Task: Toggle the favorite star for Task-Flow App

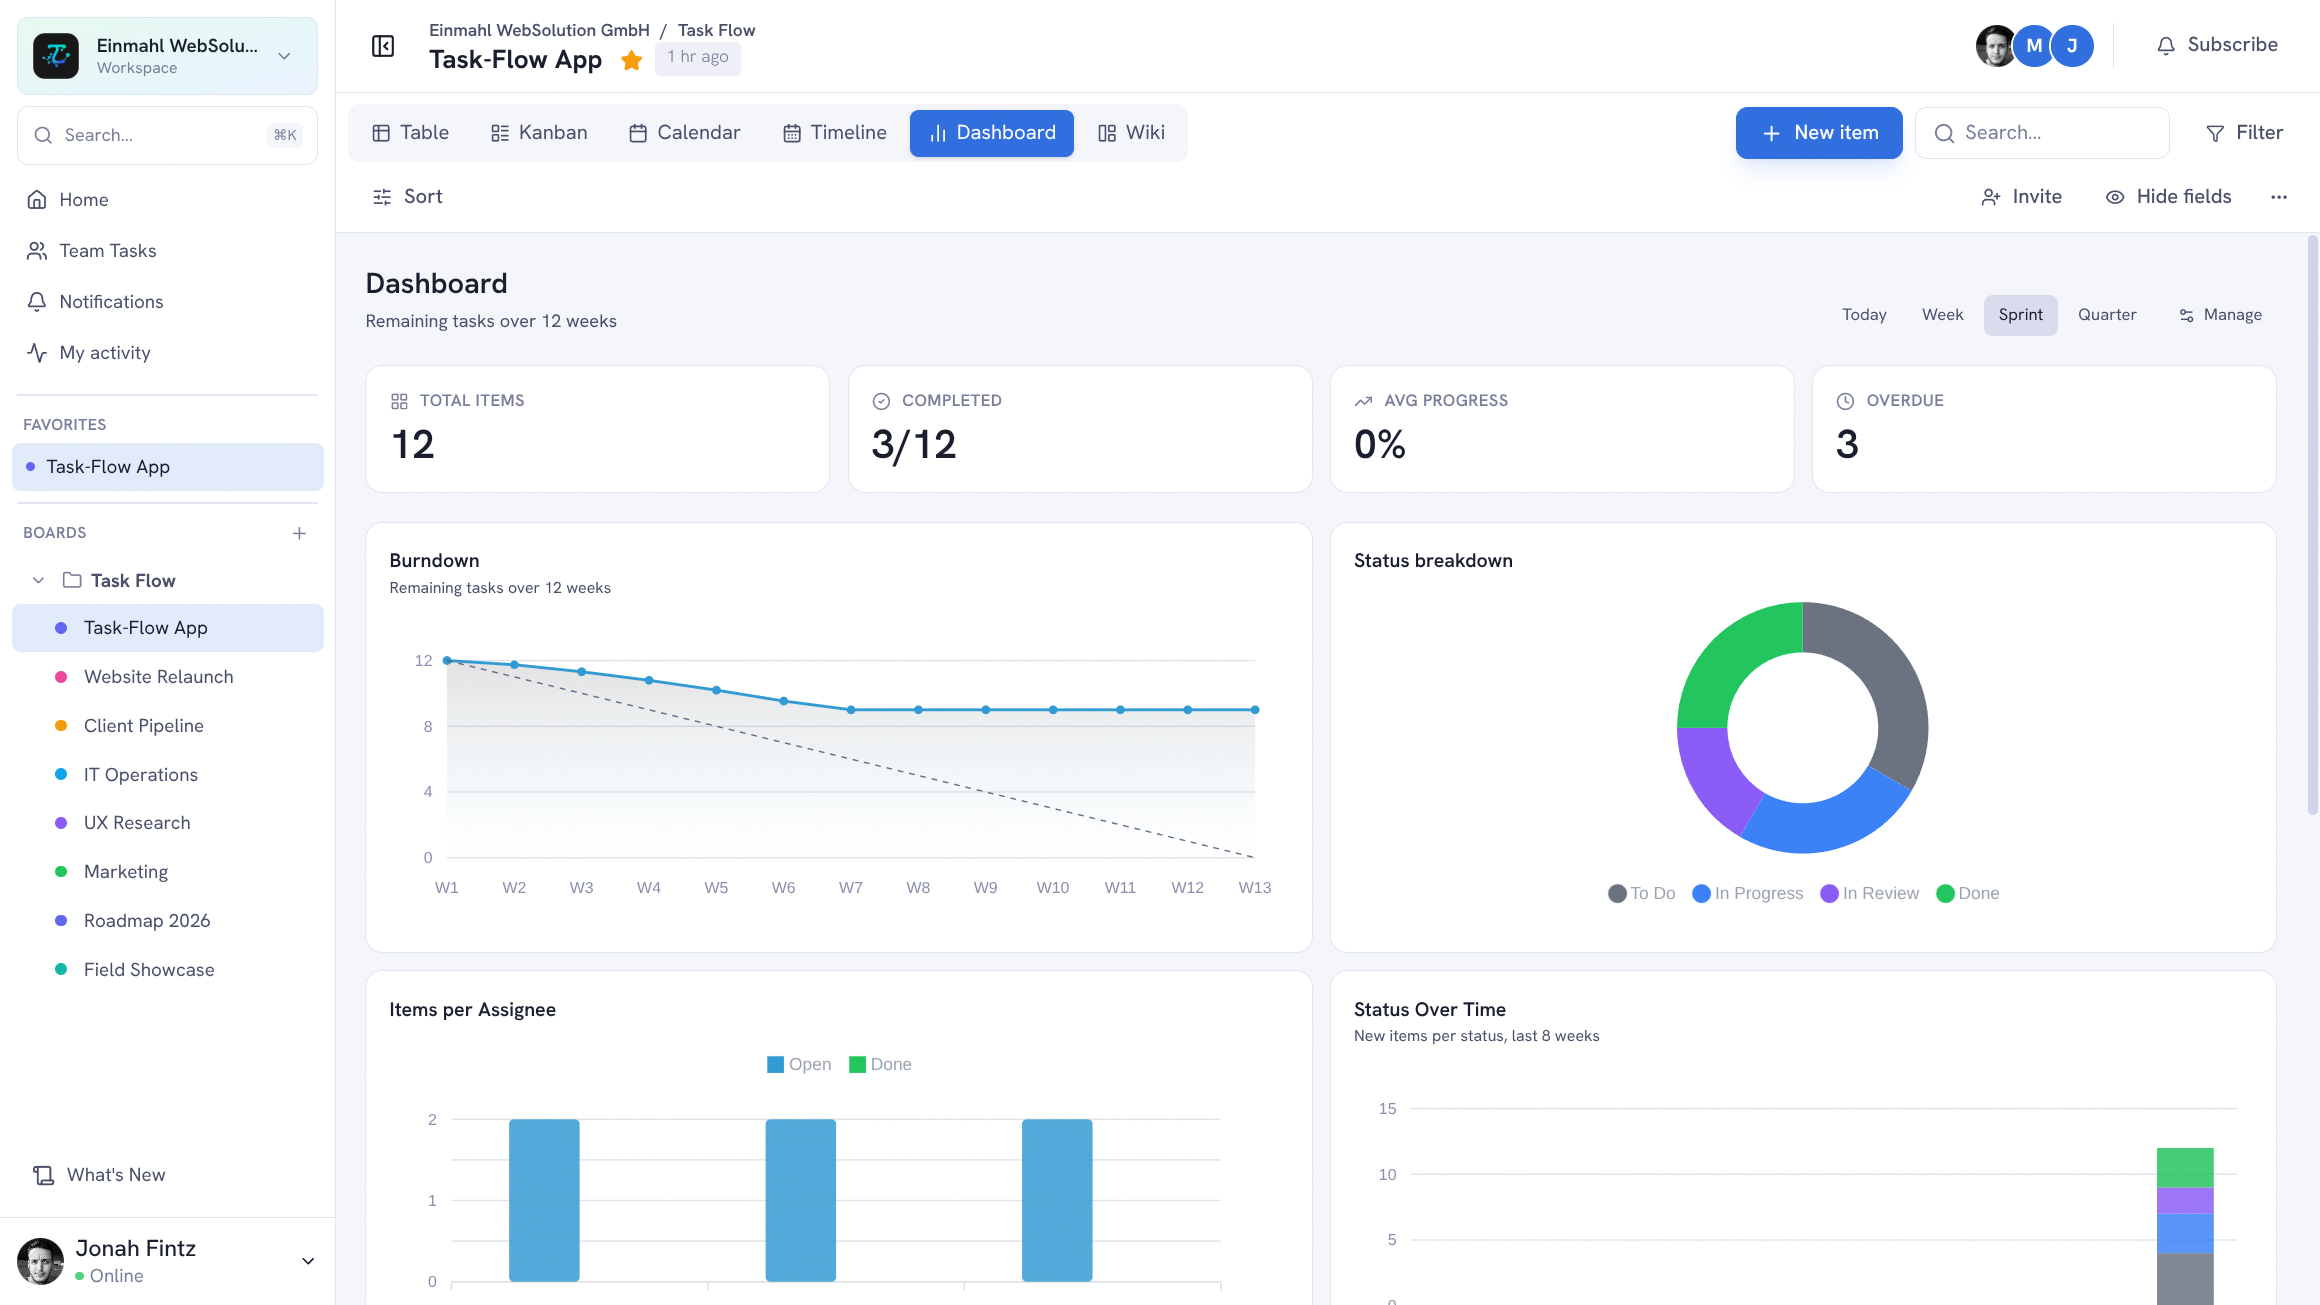Action: point(631,60)
